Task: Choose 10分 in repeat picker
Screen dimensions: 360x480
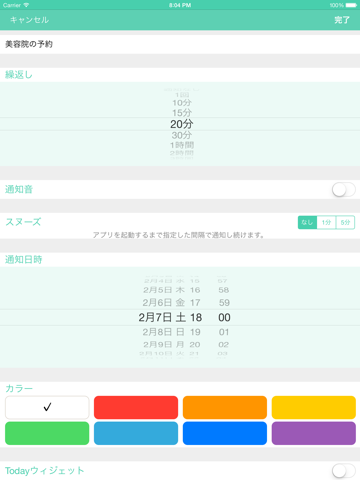Action: point(182,103)
